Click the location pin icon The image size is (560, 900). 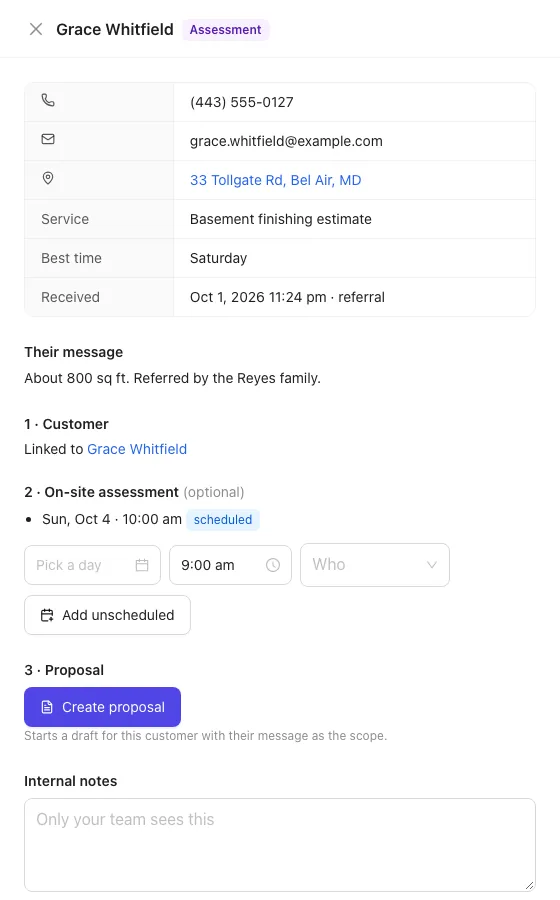tap(48, 178)
